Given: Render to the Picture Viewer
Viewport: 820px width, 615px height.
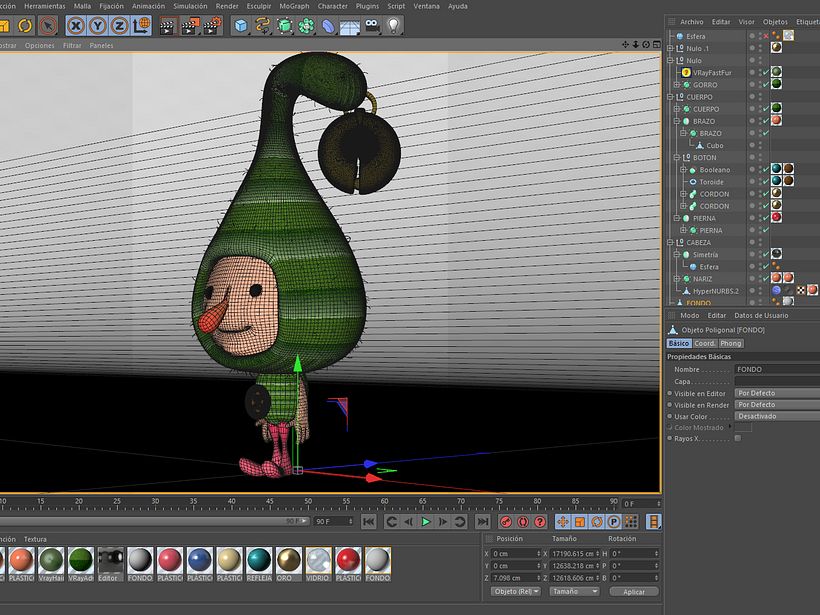Looking at the screenshot, I should (190, 26).
